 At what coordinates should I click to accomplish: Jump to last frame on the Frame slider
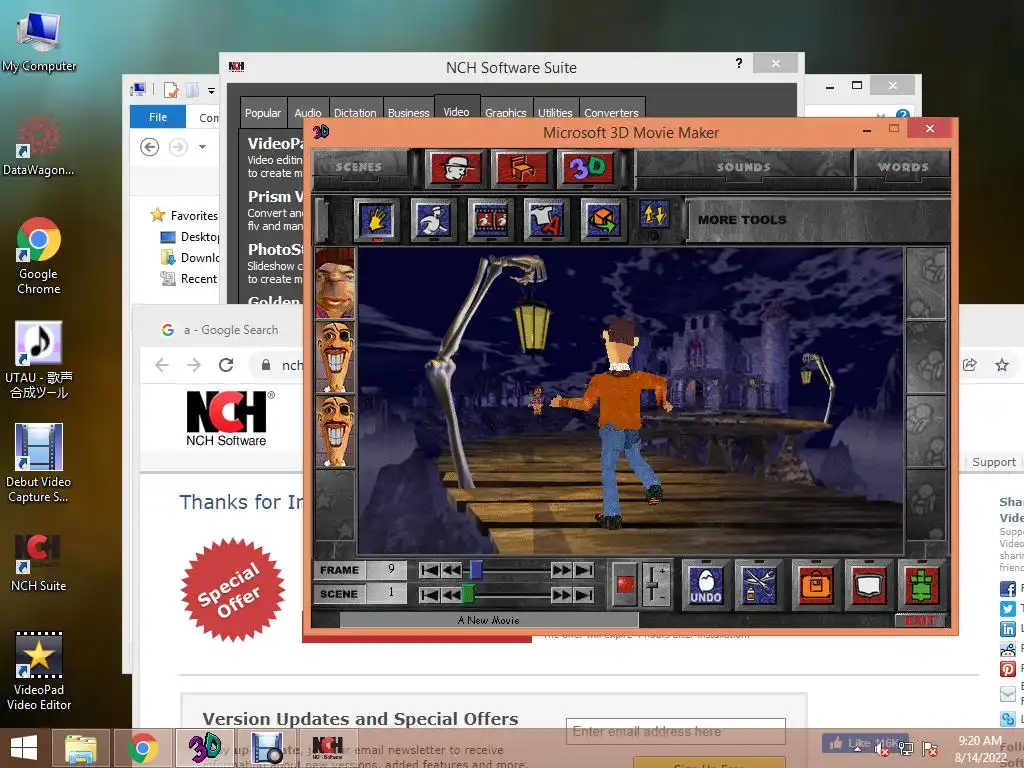pos(584,570)
